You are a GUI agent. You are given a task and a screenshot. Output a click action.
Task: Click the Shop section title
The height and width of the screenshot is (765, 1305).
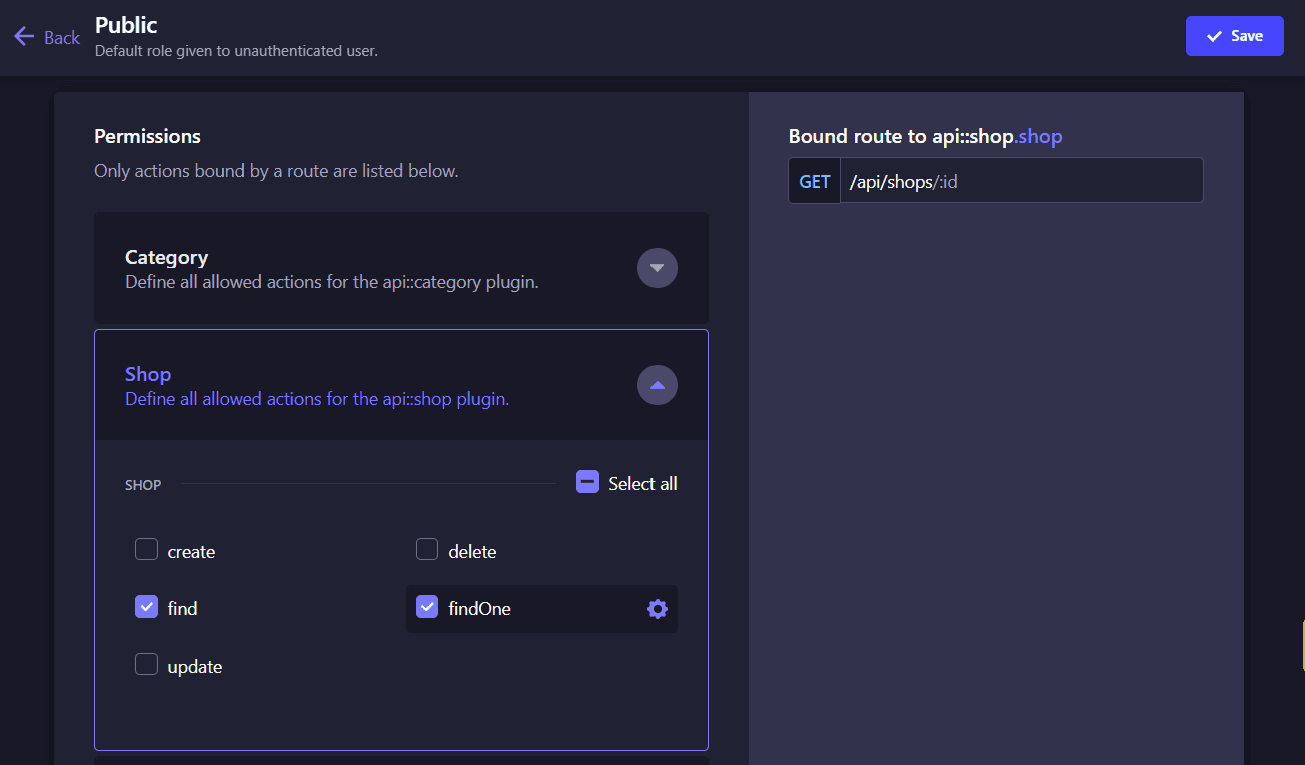pos(148,374)
